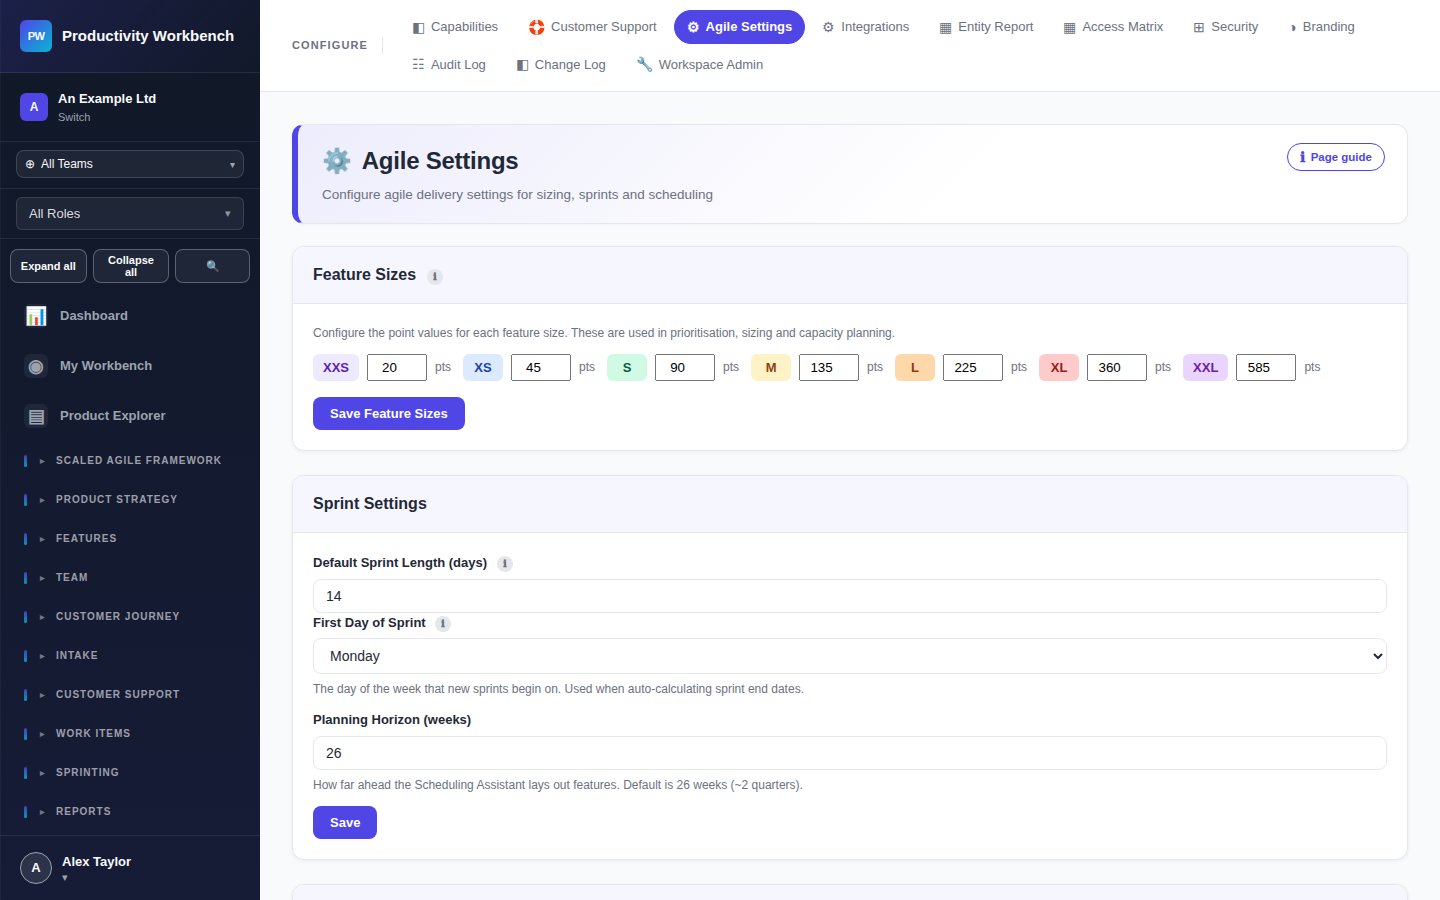Expand the Product Strategy section
Image resolution: width=1440 pixels, height=900 pixels.
130,500
